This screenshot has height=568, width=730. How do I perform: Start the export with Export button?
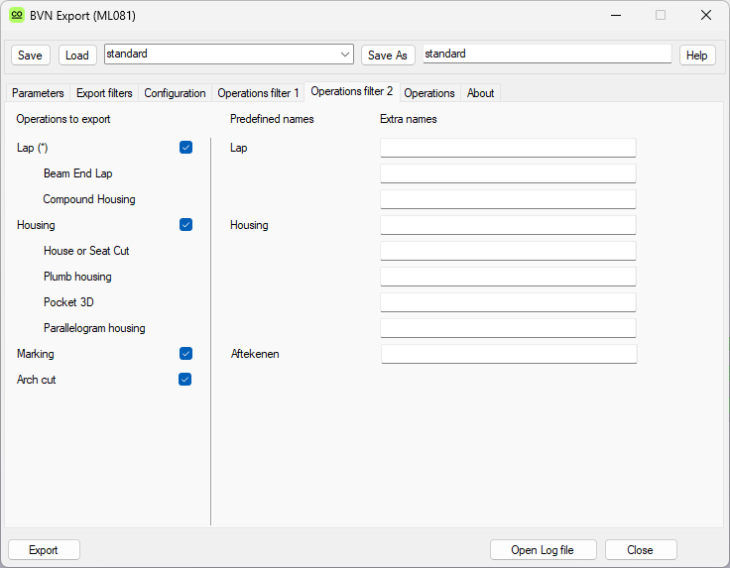pyautogui.click(x=44, y=550)
